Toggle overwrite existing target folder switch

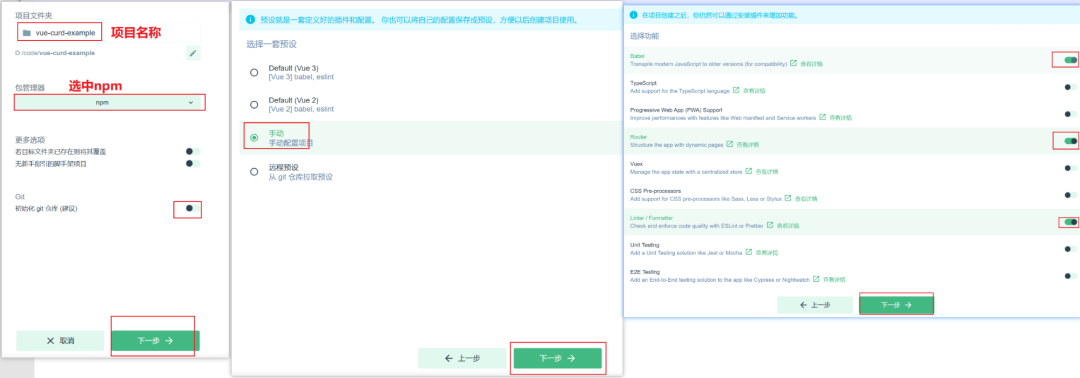193,151
